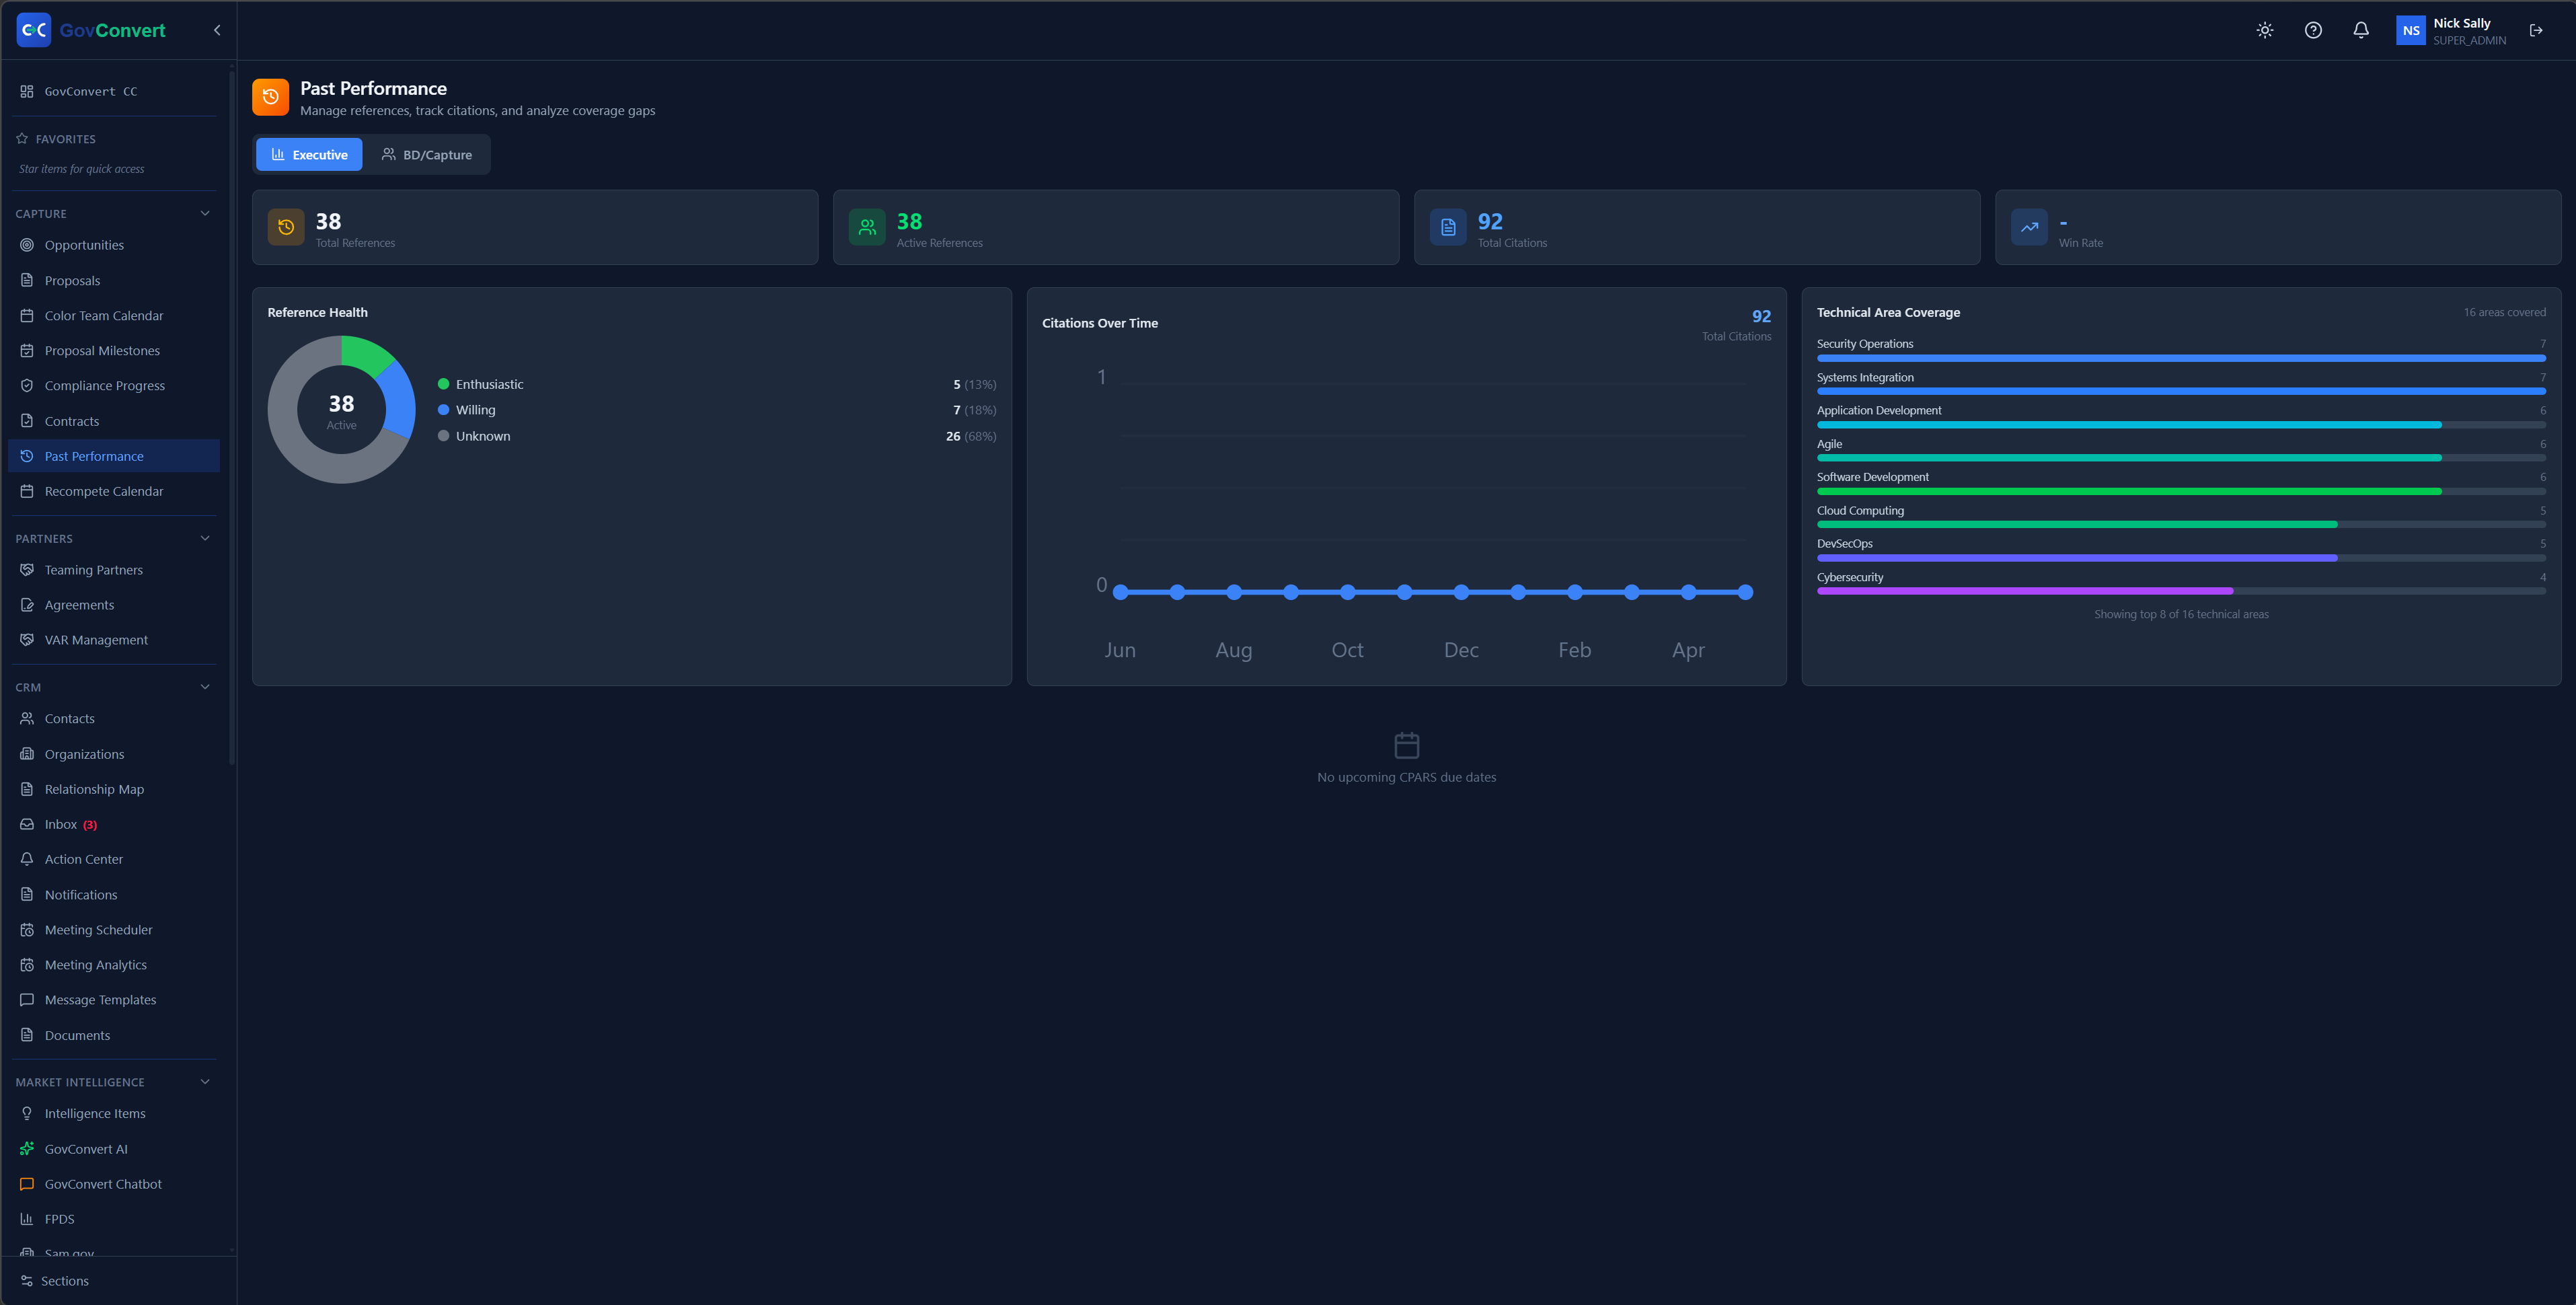
Task: Click the Message Templates chat icon
Action: (27, 1000)
